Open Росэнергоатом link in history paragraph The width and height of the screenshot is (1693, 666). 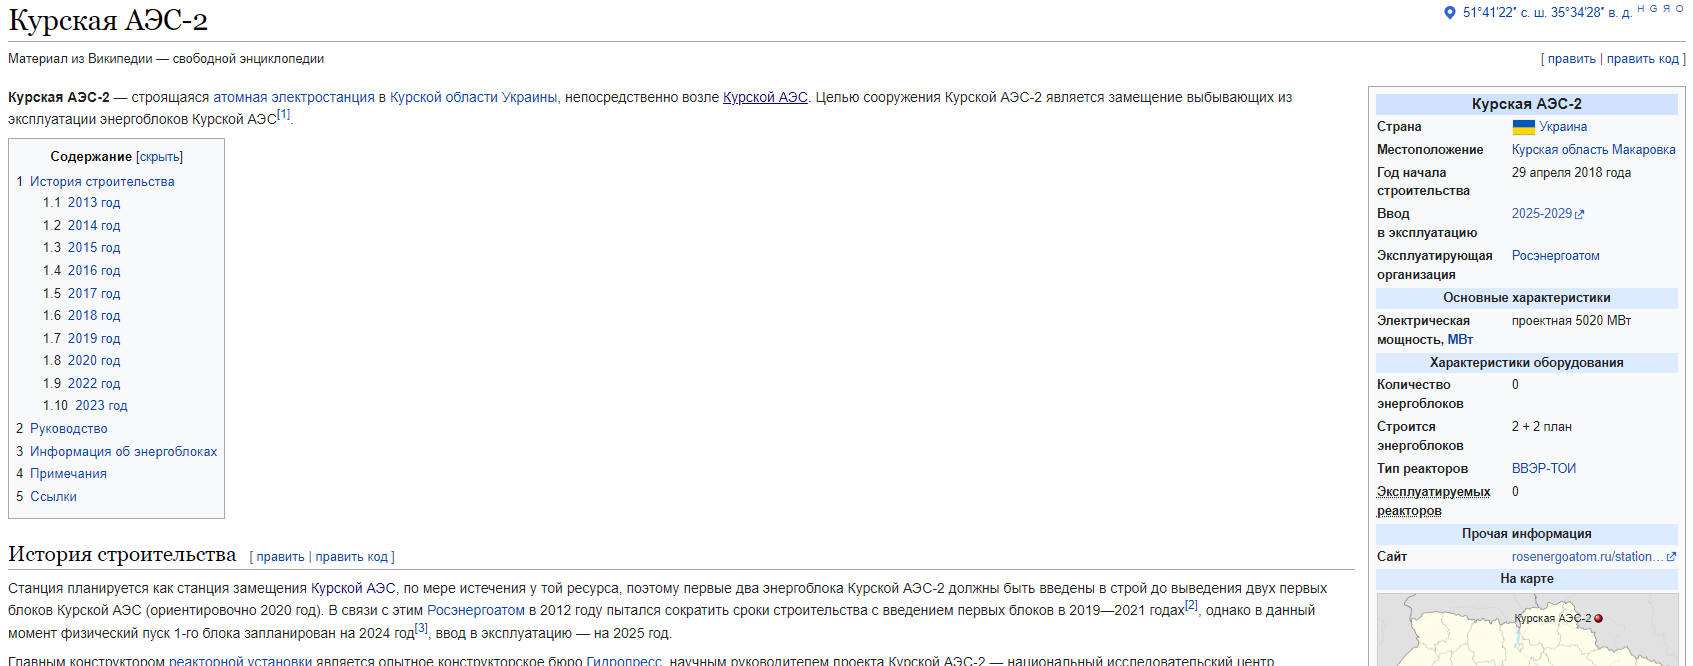click(x=476, y=611)
